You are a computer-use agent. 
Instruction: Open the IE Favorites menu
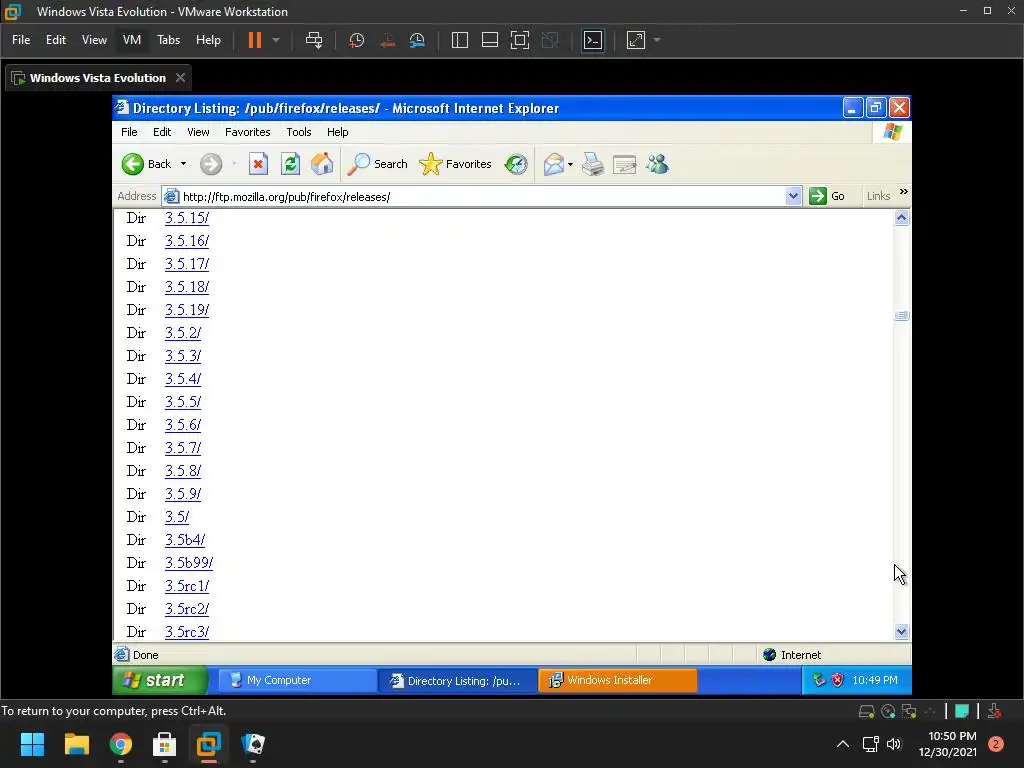pos(248,132)
